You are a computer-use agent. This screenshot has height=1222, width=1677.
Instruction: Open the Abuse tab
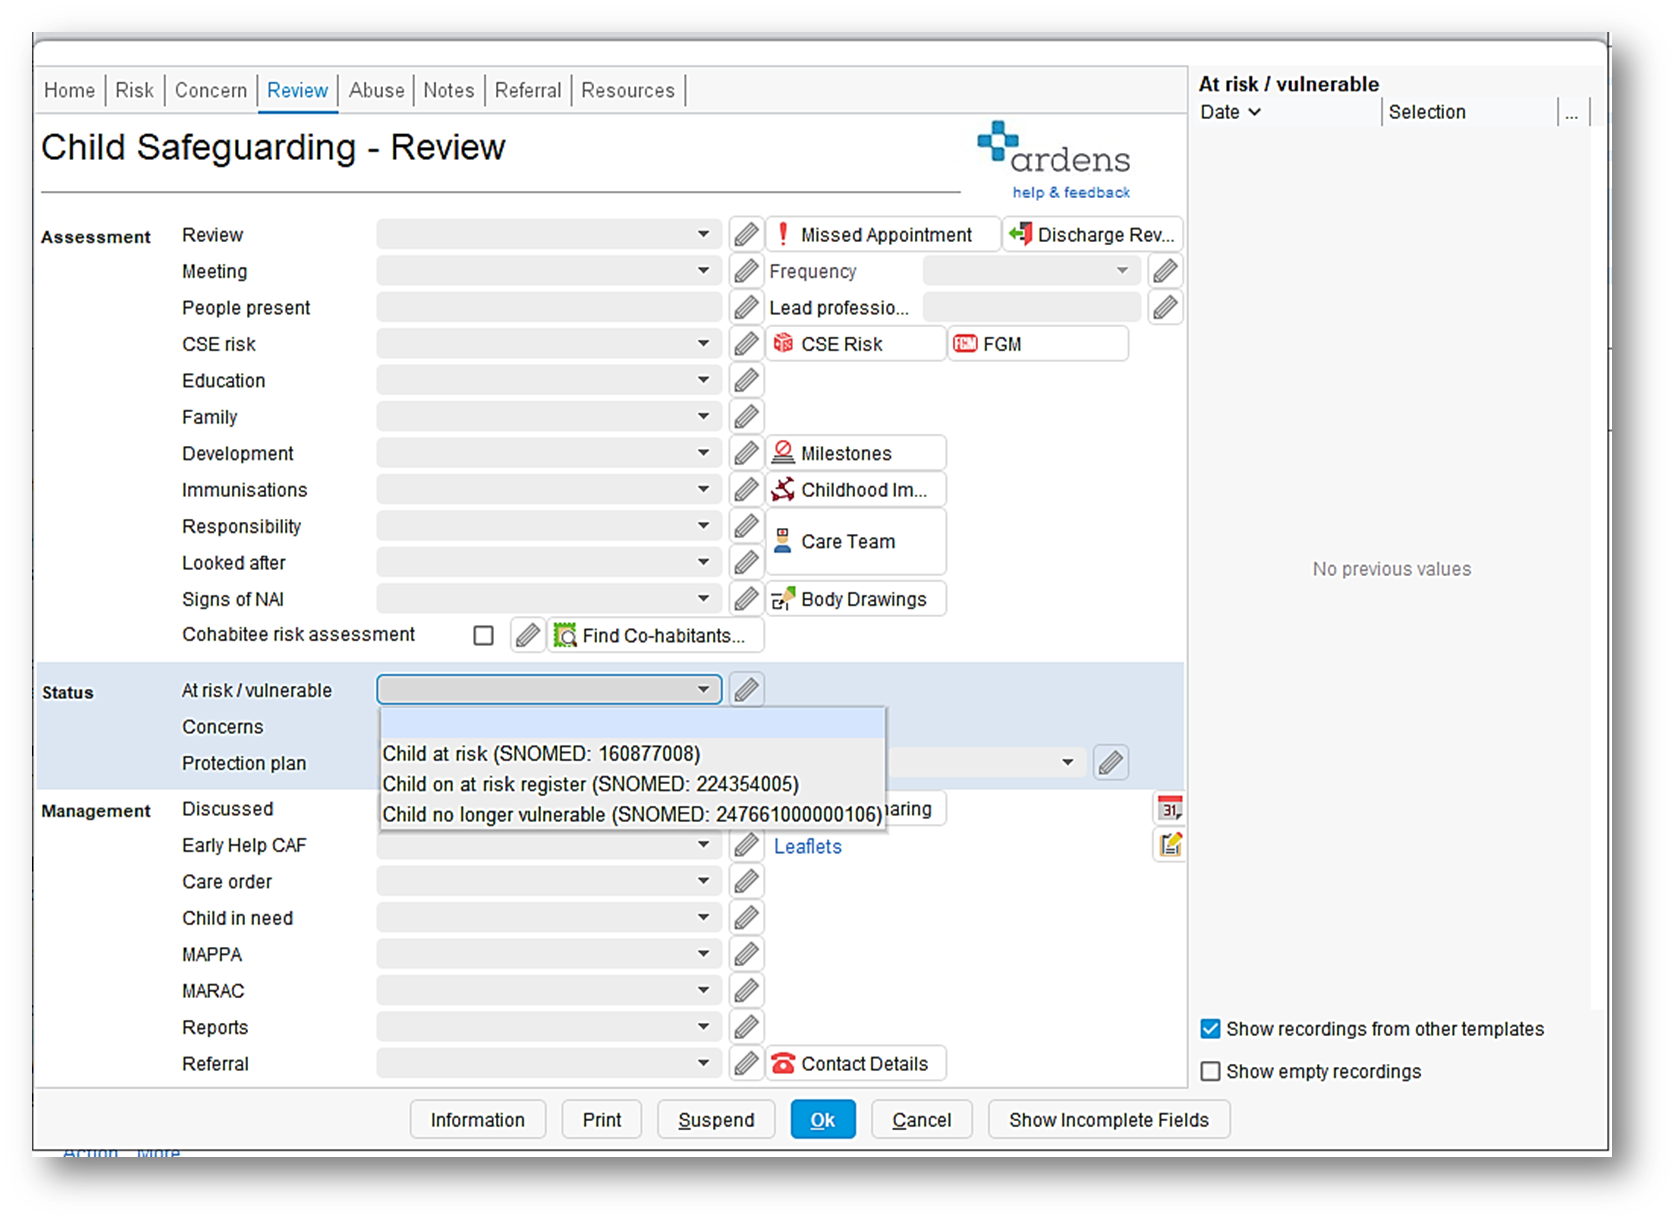[377, 90]
